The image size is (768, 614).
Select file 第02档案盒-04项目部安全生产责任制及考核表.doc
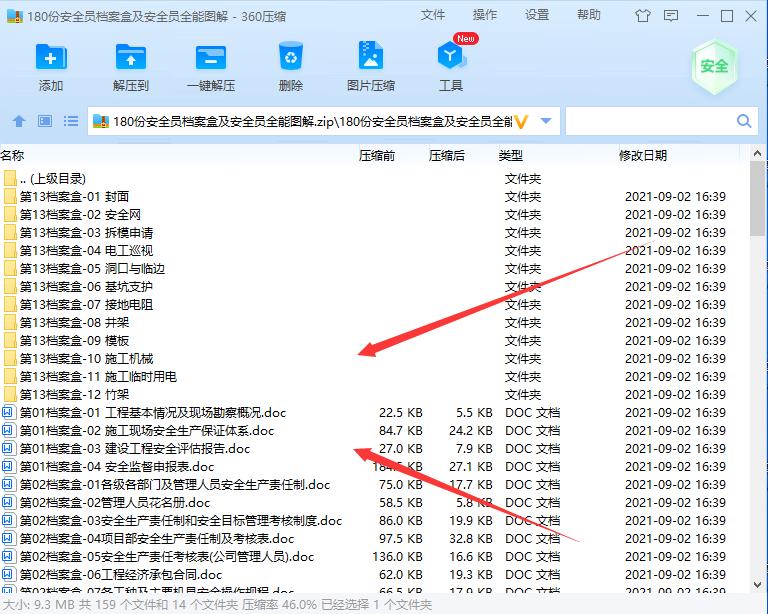point(375,539)
